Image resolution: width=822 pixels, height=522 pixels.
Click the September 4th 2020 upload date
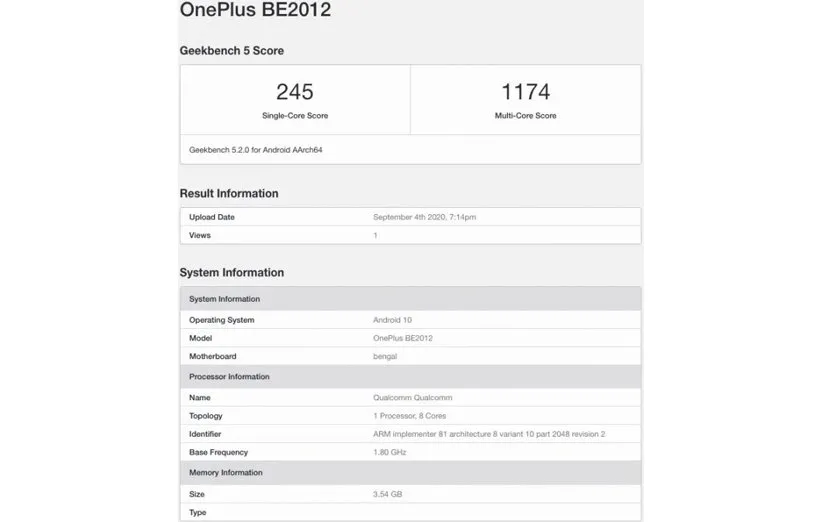(x=425, y=217)
